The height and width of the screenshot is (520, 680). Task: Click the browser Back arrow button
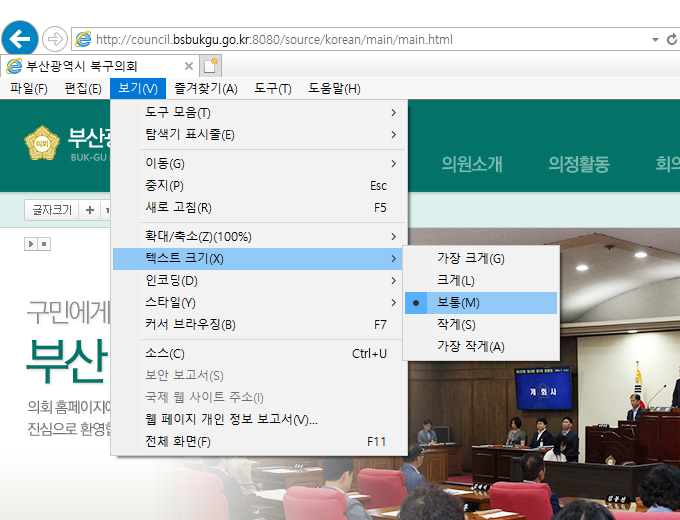coord(20,39)
